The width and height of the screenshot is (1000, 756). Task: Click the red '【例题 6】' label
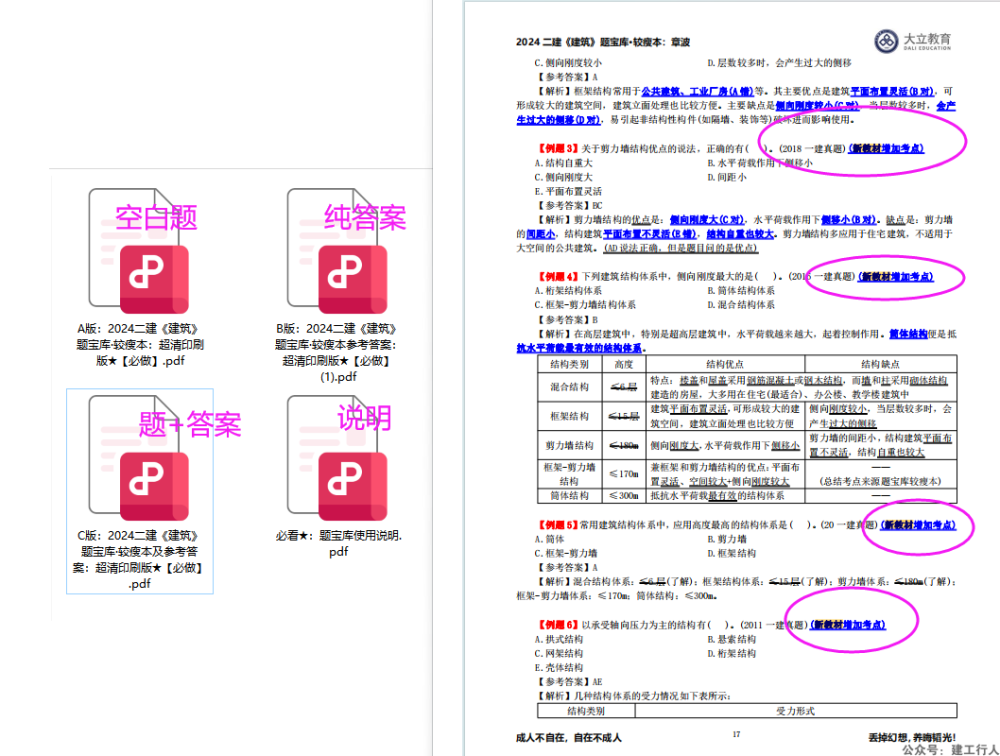(558, 625)
